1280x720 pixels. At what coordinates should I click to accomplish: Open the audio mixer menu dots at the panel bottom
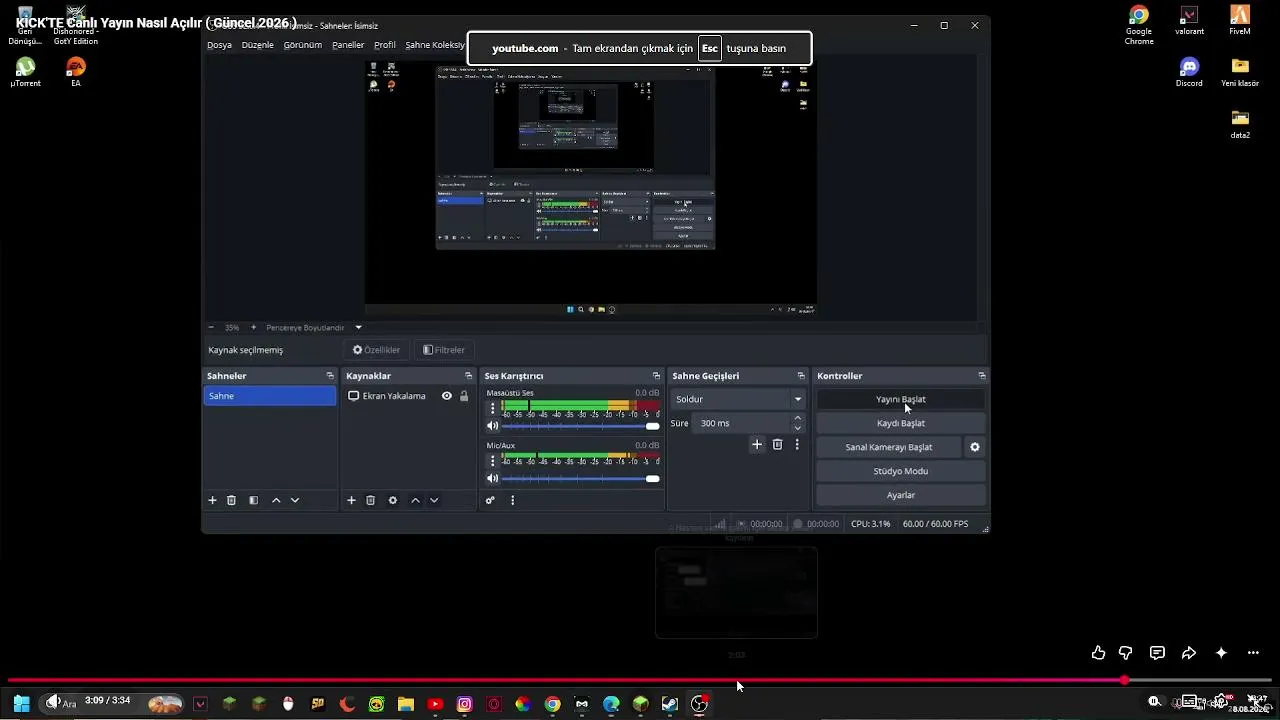(512, 500)
